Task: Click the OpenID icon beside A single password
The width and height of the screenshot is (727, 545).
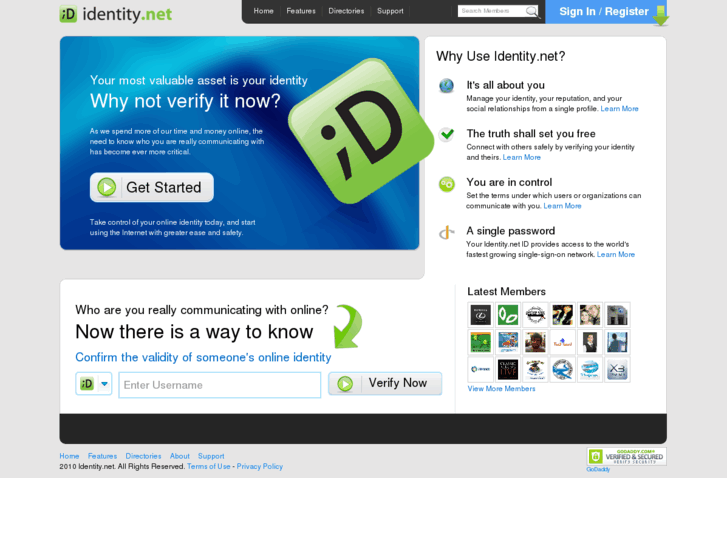Action: pos(446,232)
